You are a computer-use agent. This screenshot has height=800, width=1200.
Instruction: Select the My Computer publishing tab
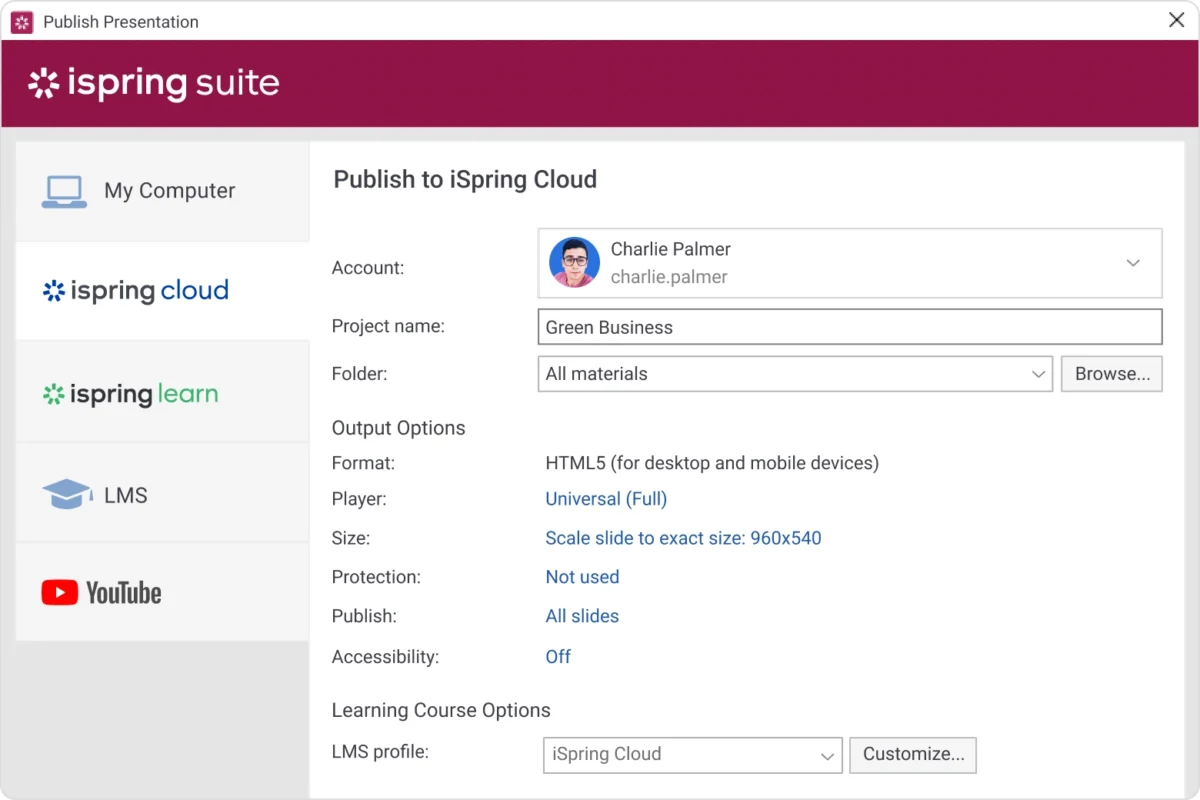pos(163,191)
